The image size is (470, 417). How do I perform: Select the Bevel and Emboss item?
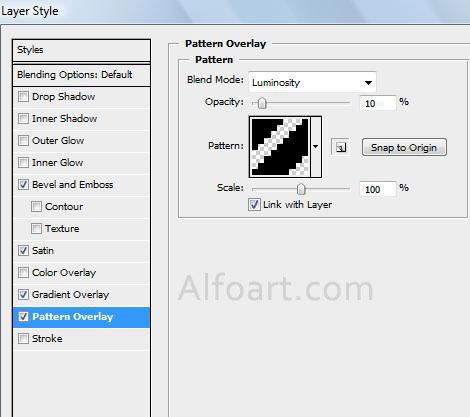point(81,184)
